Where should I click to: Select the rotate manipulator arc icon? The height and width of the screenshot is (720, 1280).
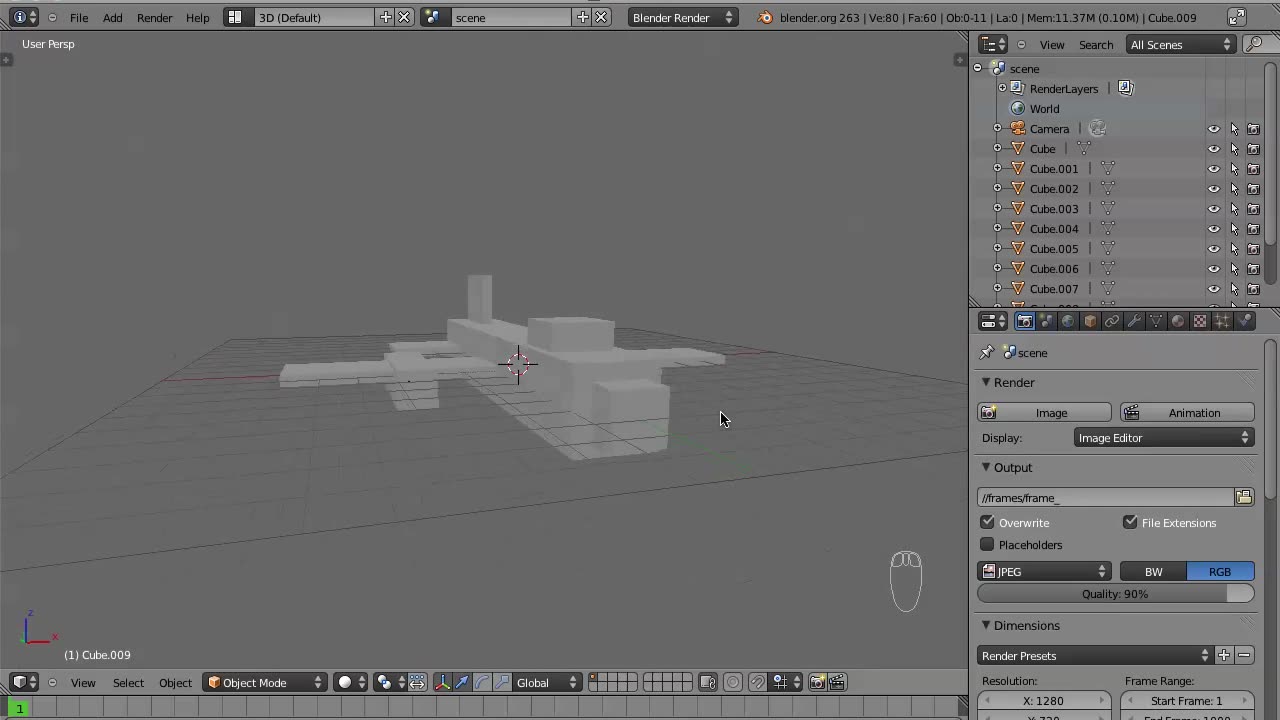click(482, 682)
